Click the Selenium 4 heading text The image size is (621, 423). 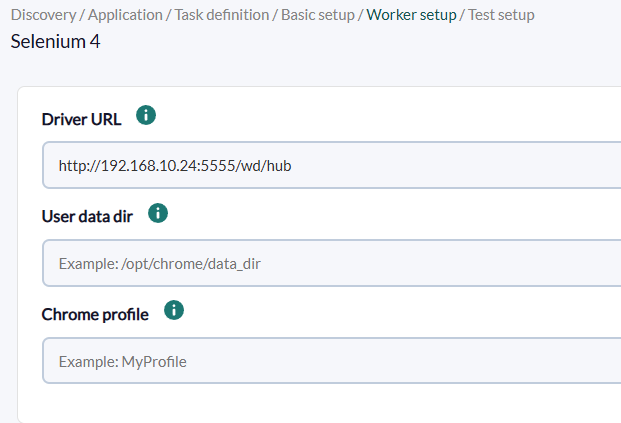tap(55, 42)
